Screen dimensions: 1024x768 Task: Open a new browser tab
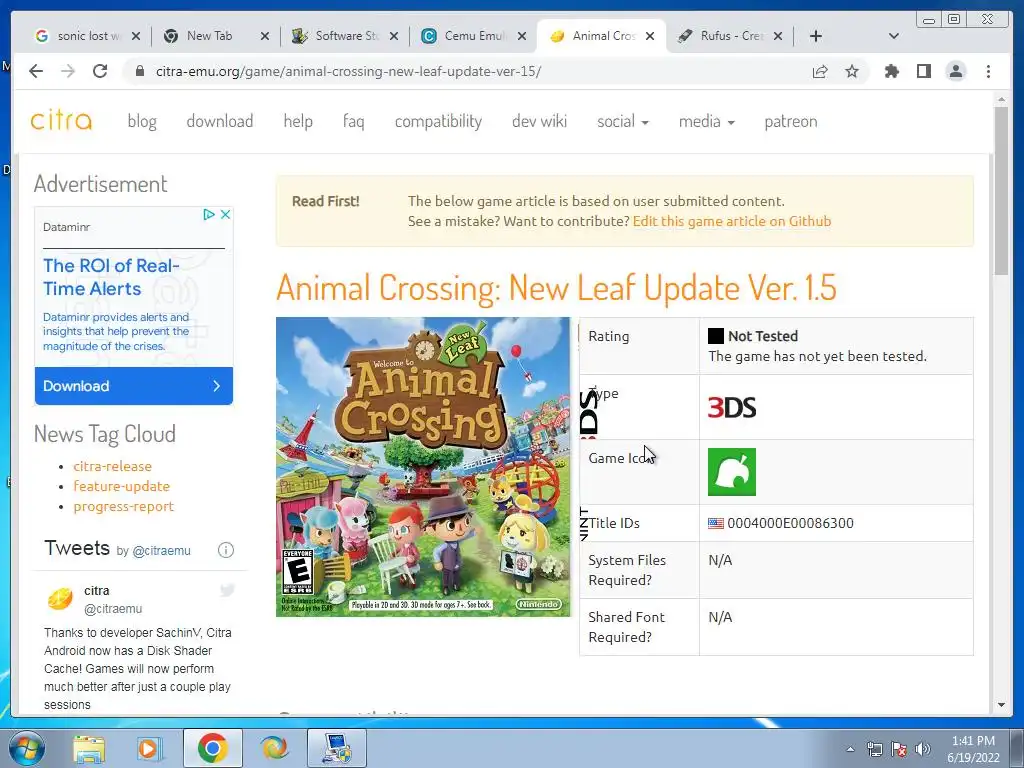point(816,36)
